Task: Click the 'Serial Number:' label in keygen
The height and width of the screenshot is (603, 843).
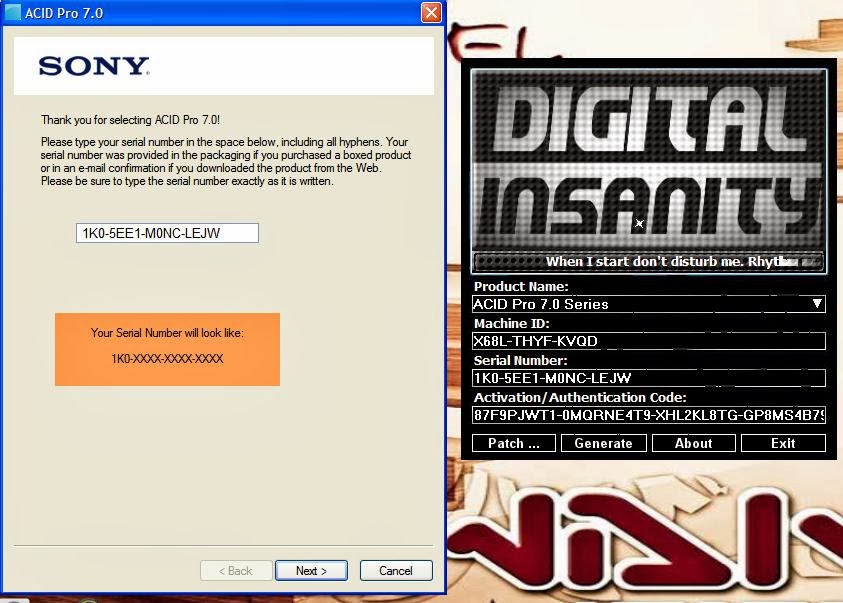Action: [520, 361]
